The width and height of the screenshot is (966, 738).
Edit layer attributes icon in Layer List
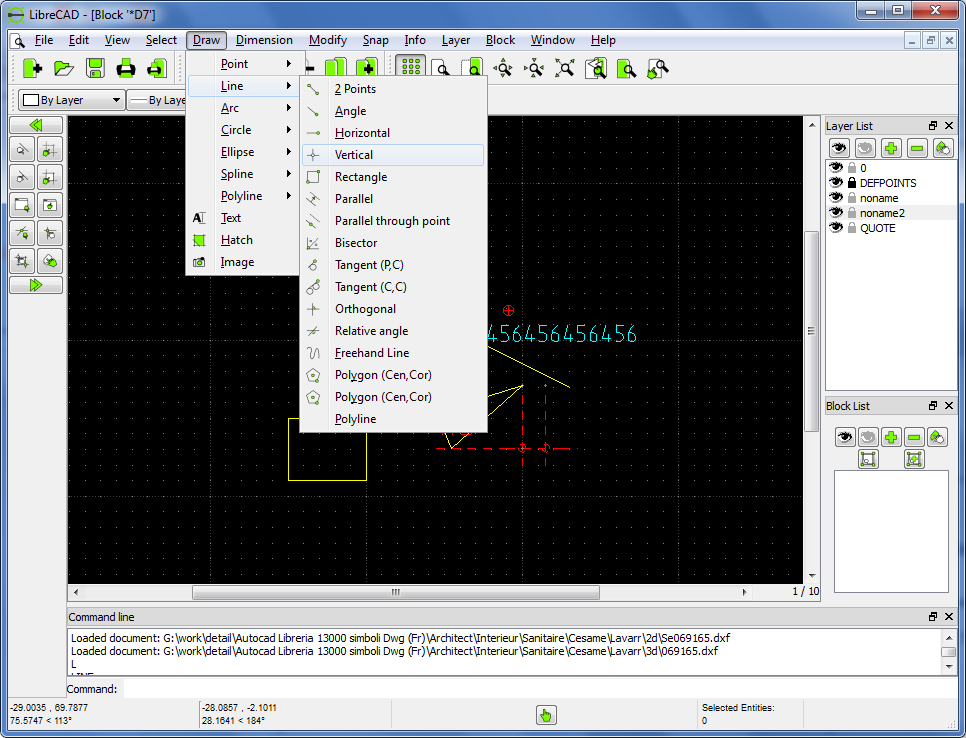pyautogui.click(x=943, y=148)
